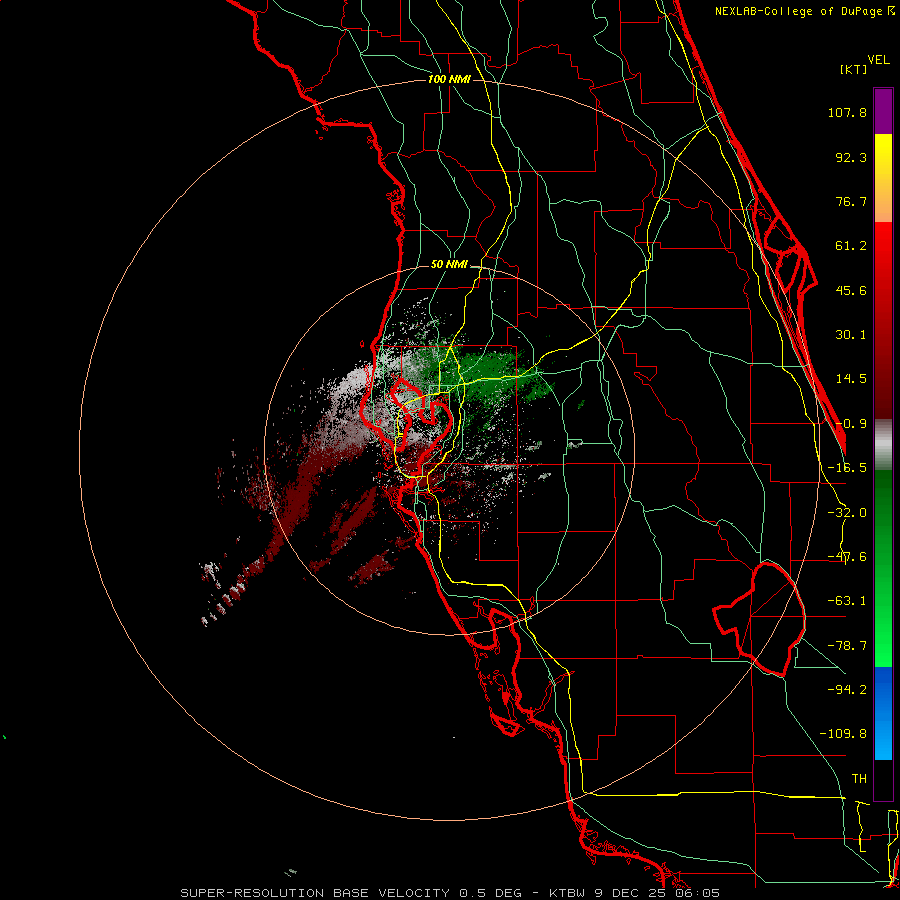Click the 45.6 velocity legend value
Screen dimensions: 900x900
851,290
